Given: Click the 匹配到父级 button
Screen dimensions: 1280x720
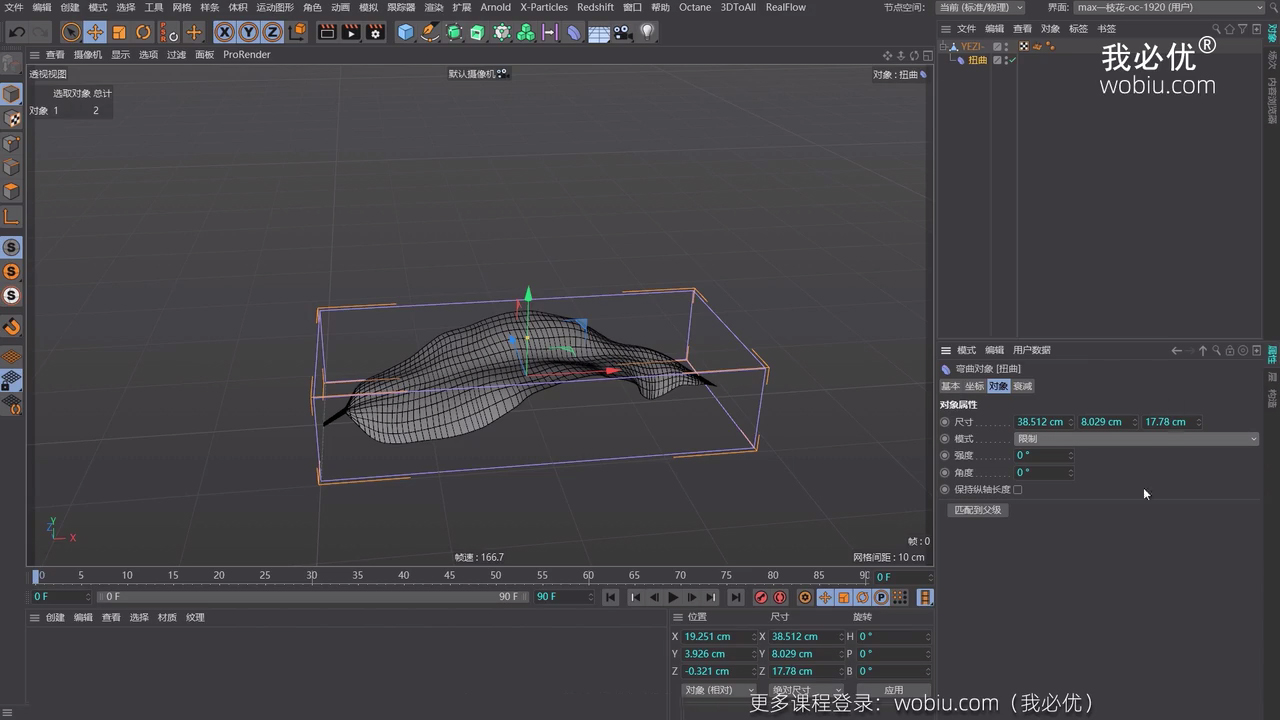Looking at the screenshot, I should [x=978, y=510].
